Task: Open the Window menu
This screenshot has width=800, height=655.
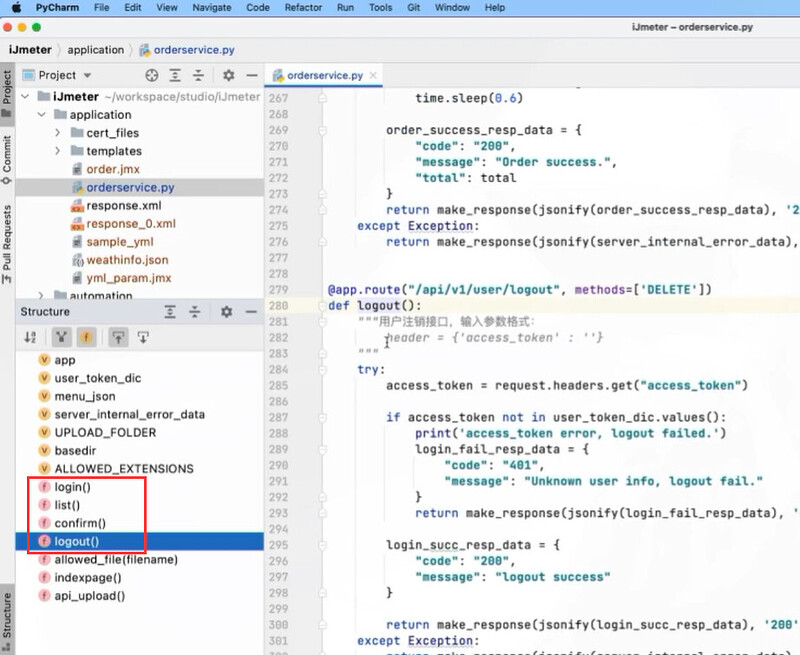Action: [x=452, y=7]
